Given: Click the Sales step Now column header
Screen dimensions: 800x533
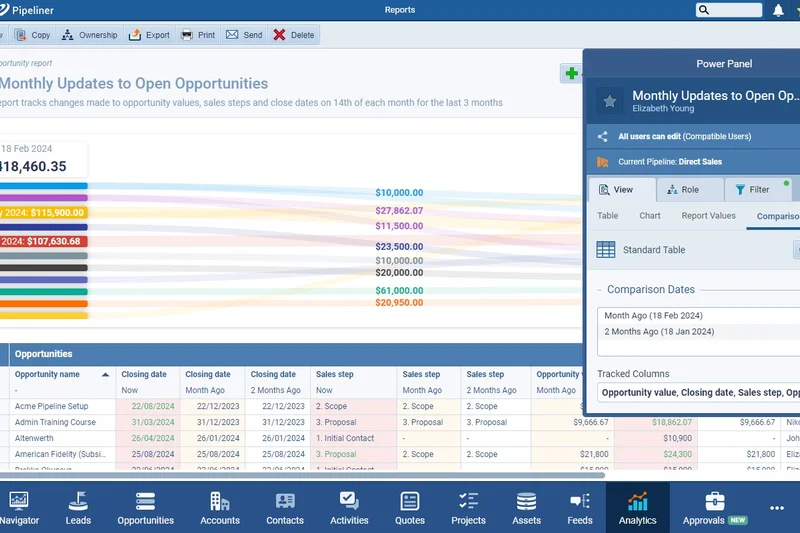Looking at the screenshot, I should [354, 382].
